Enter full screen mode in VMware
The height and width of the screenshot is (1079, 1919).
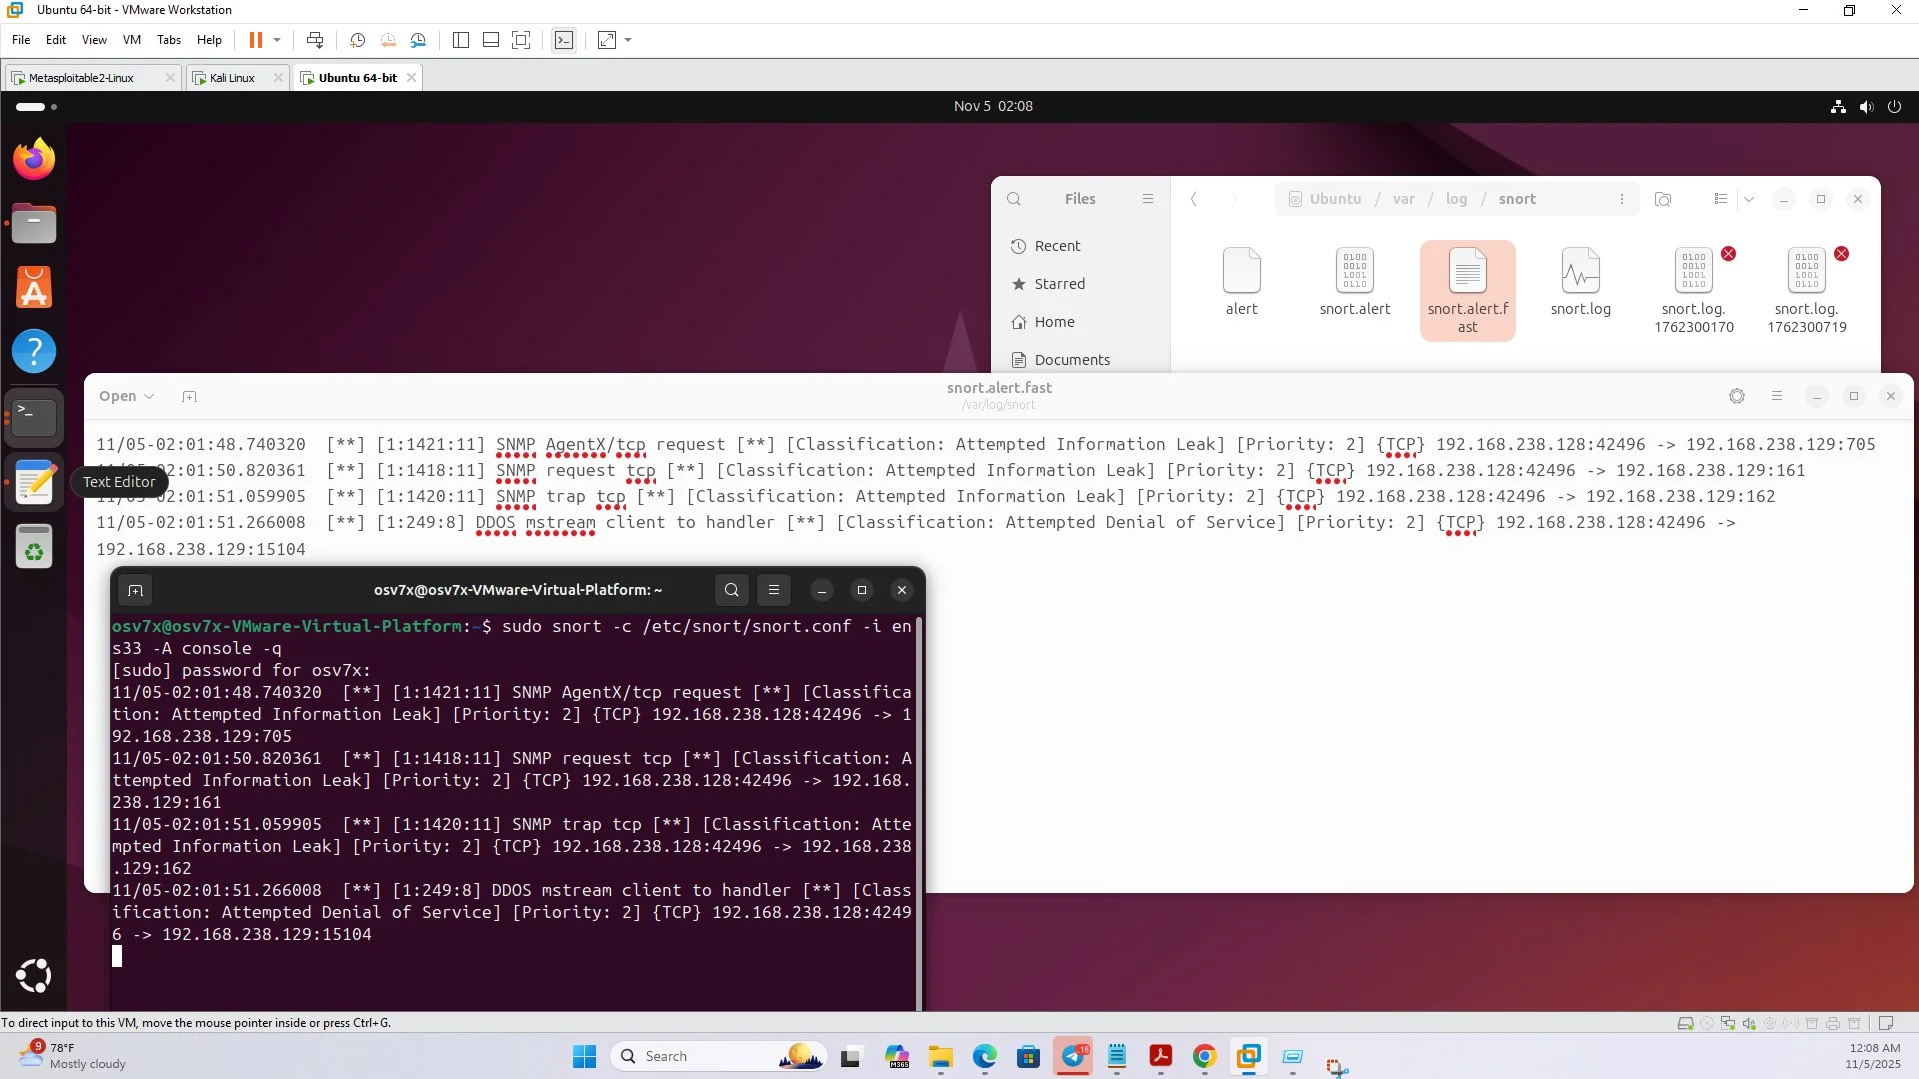tap(521, 40)
